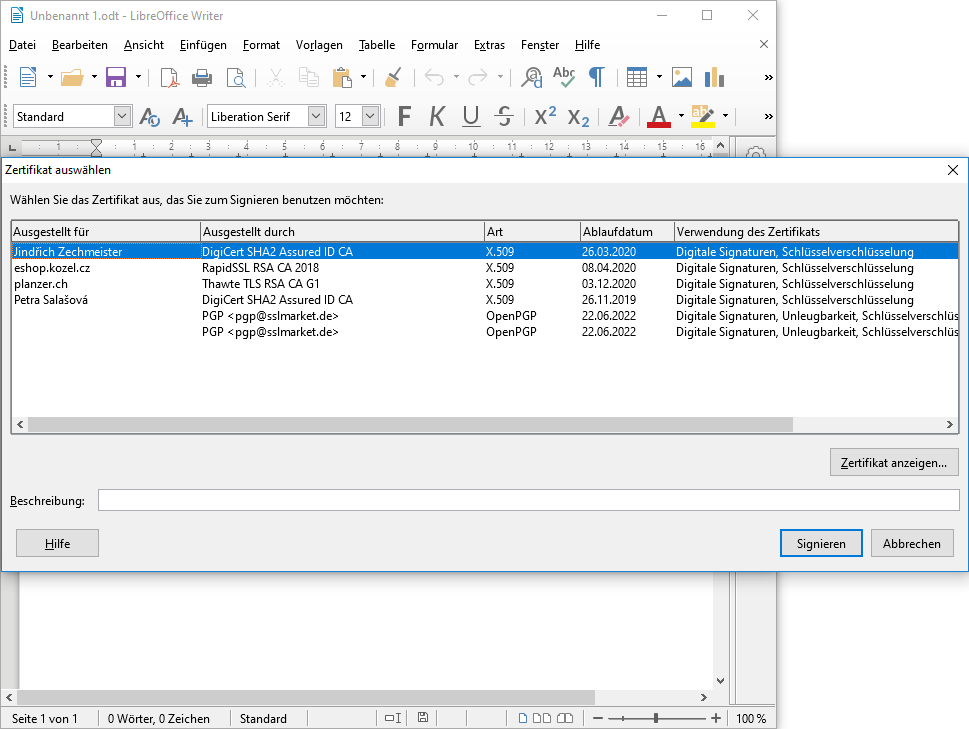Click the certificate list horizontal scrollbar
This screenshot has width=969, height=729.
pos(410,424)
